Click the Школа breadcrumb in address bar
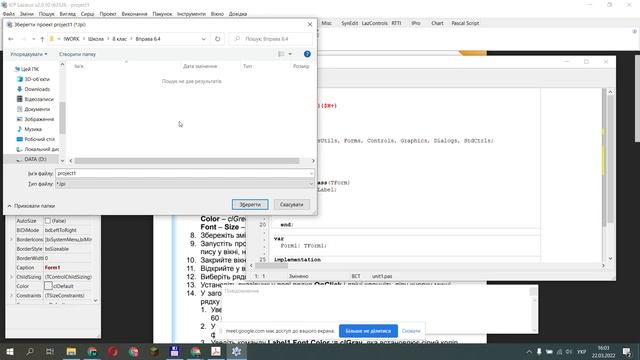The image size is (640, 360). point(96,39)
